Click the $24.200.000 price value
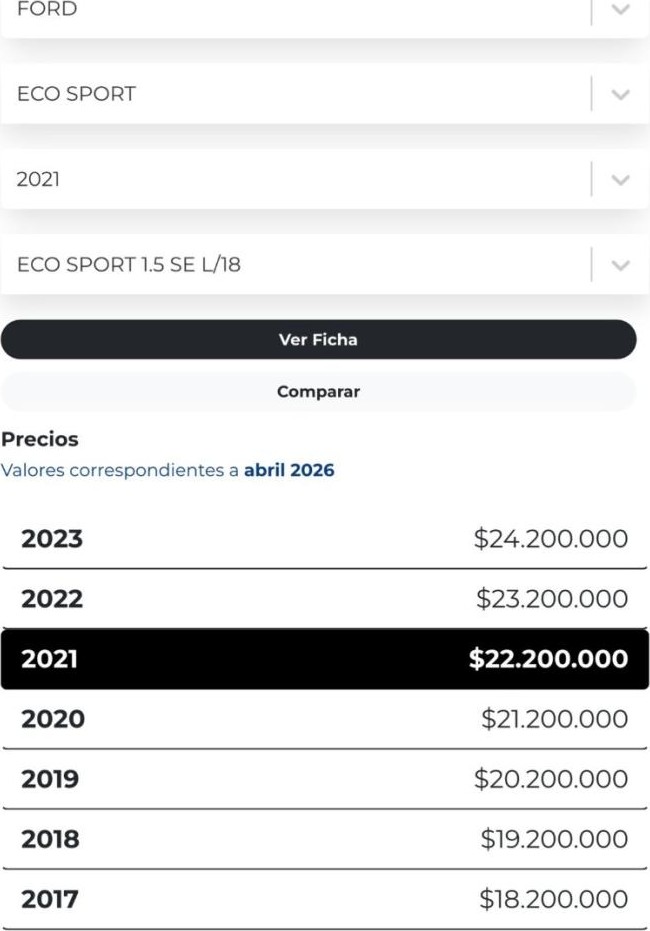Screen dimensions: 650x931 click(x=551, y=539)
